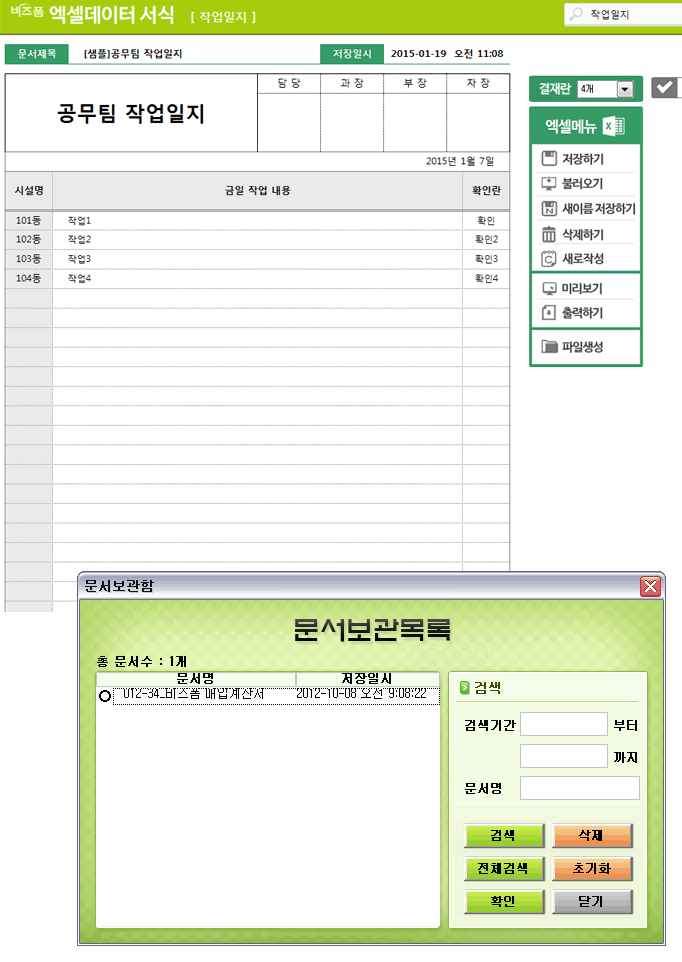Click the 문서명 column header
682x962 pixels.
196,679
